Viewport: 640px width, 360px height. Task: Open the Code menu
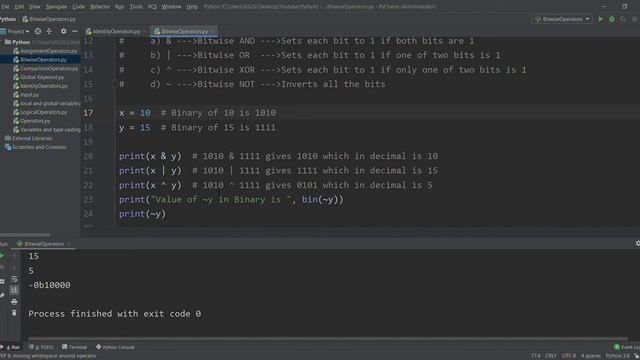[78, 7]
